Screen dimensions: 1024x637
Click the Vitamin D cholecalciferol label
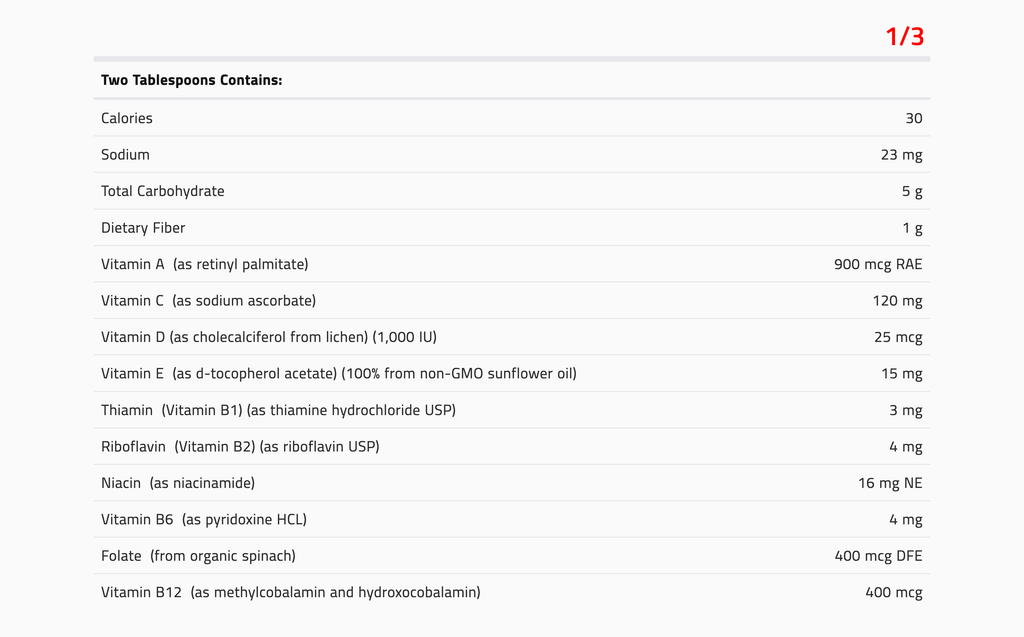click(x=268, y=337)
